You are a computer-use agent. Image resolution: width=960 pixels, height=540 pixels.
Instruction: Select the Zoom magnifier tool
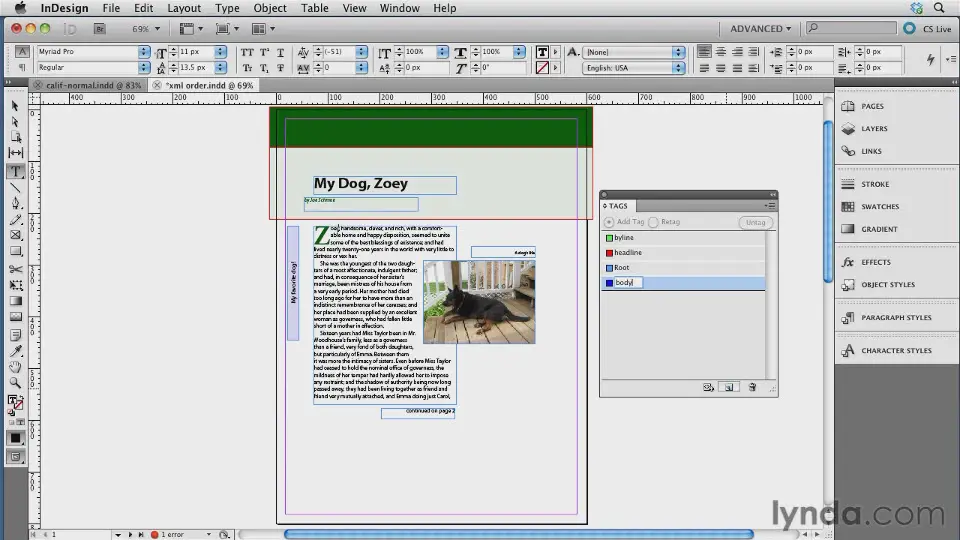coord(15,383)
